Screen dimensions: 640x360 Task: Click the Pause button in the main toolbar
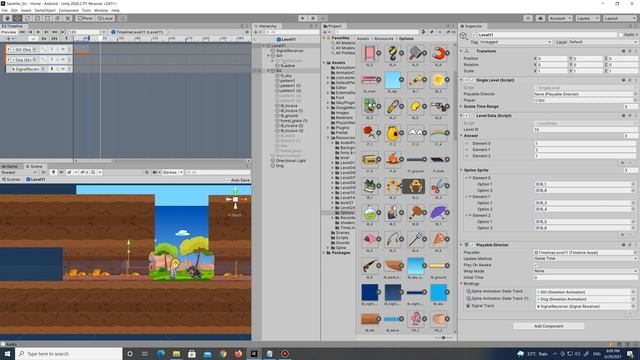(313, 18)
